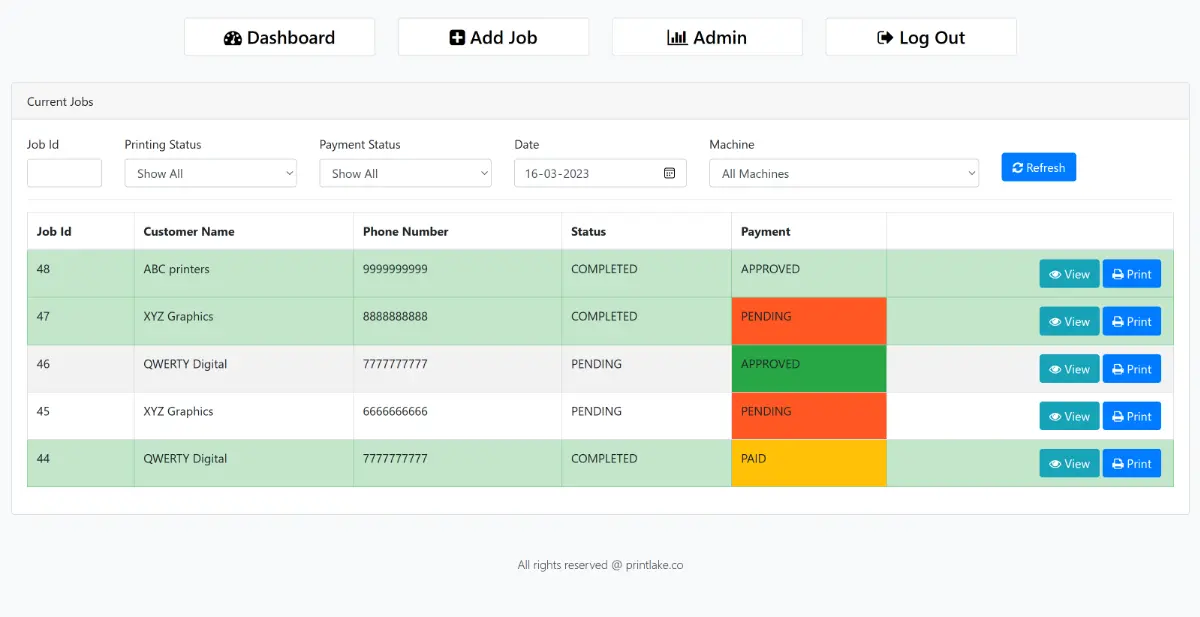
Task: Click the Current Jobs panel header
Action: pos(60,101)
